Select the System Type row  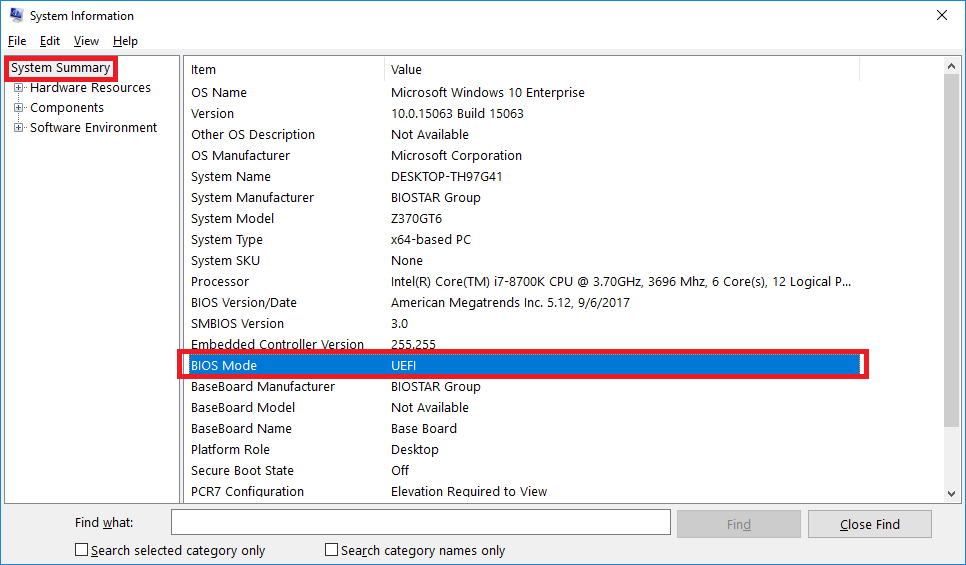pos(524,239)
